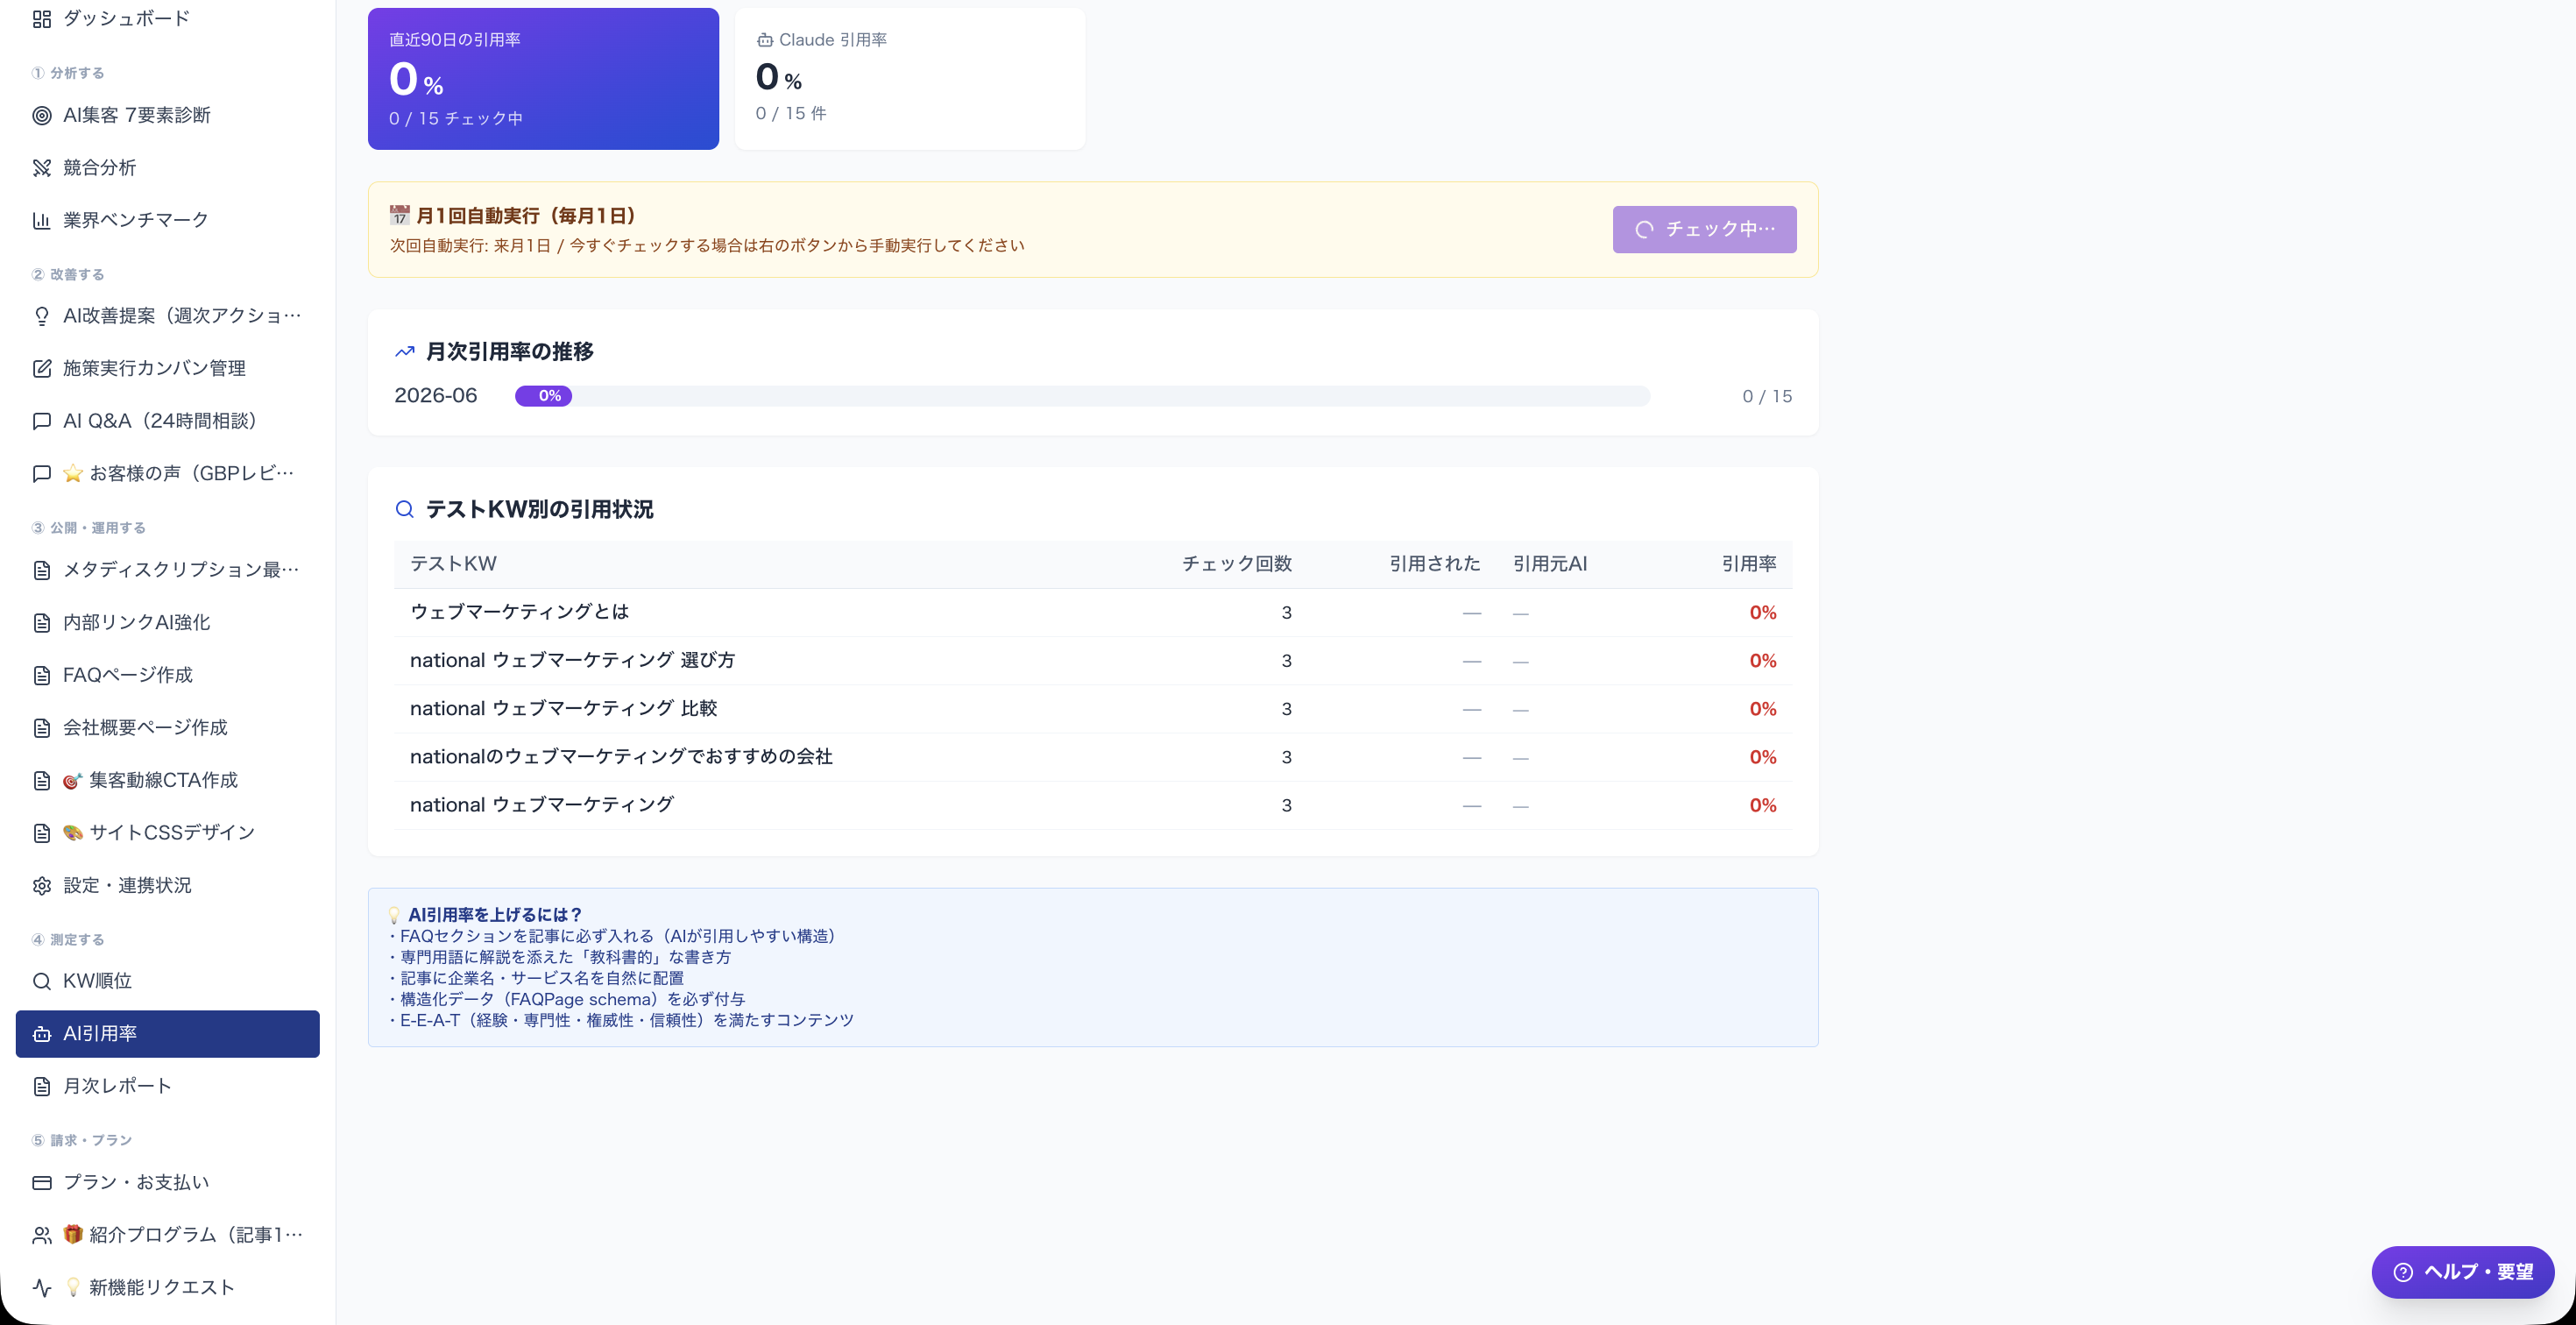Click the target icon beside AI集客 7要素診断

click(x=41, y=116)
